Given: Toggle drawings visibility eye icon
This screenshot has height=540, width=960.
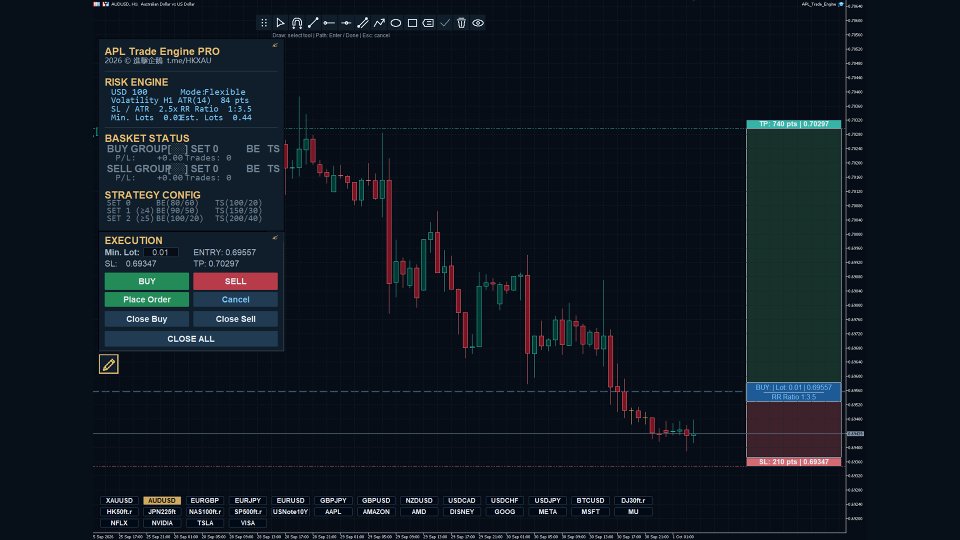Looking at the screenshot, I should point(478,23).
